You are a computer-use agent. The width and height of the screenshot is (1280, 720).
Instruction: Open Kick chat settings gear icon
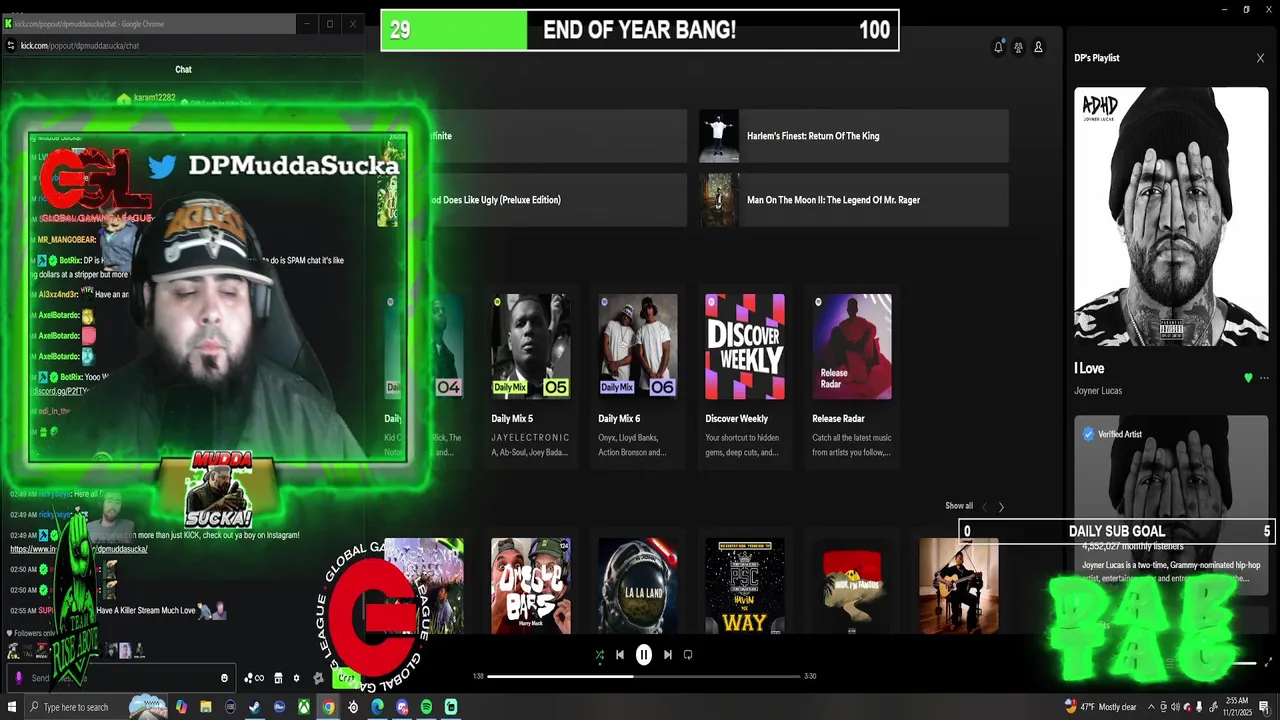pos(296,678)
